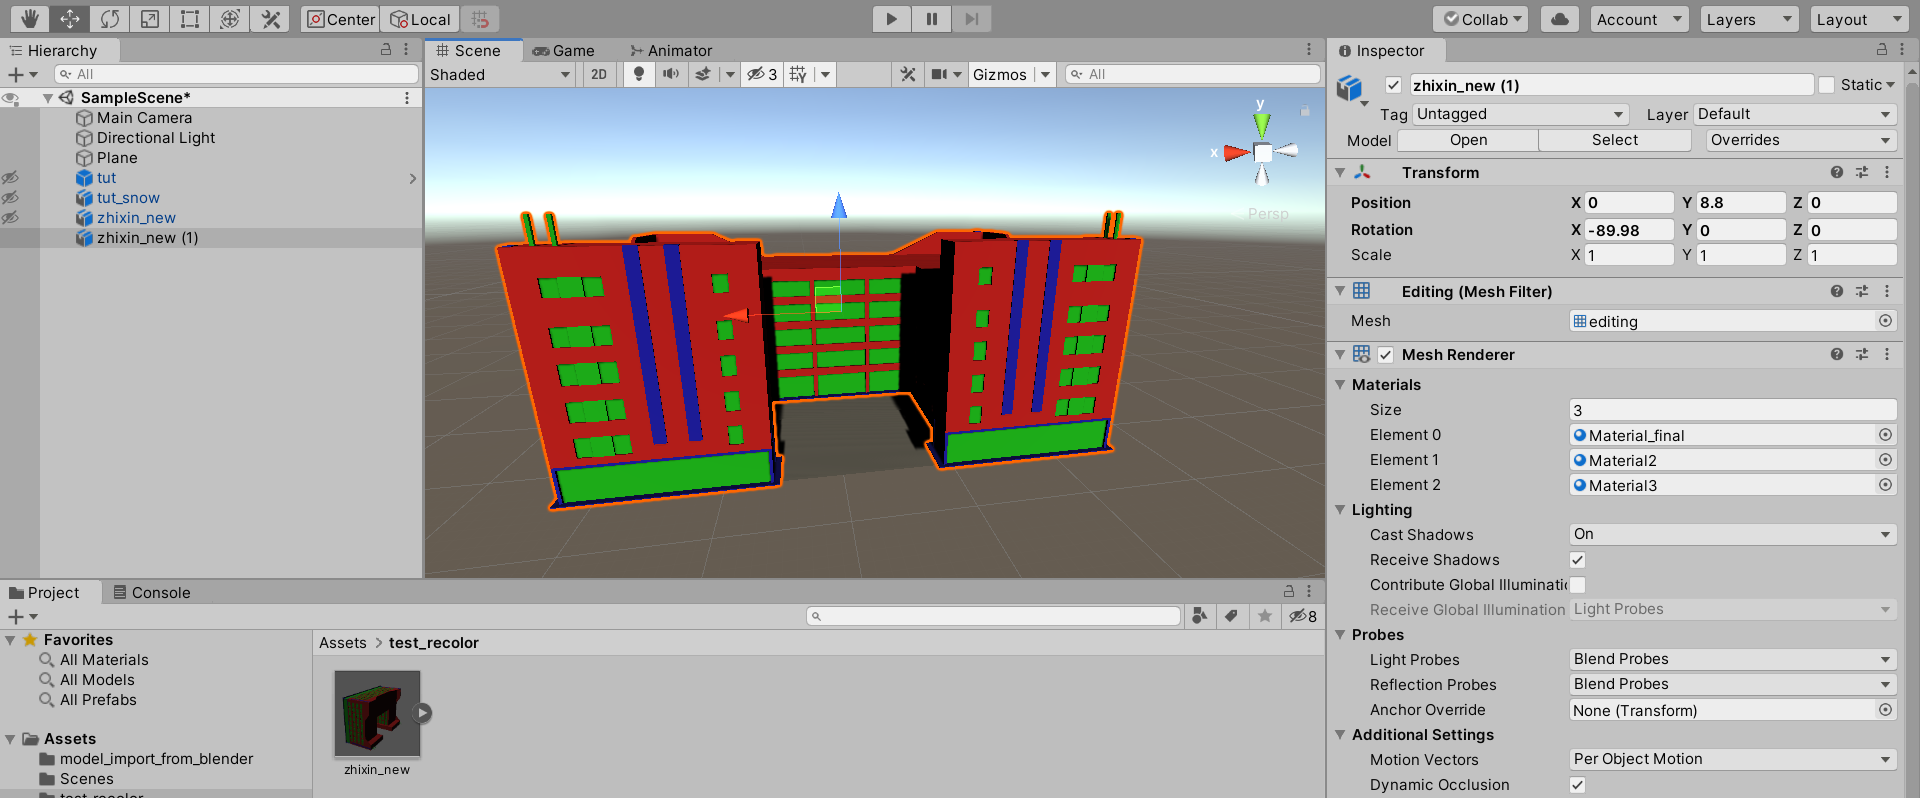The height and width of the screenshot is (798, 1920).
Task: Uncheck Dynamic Occlusion
Action: [1577, 785]
